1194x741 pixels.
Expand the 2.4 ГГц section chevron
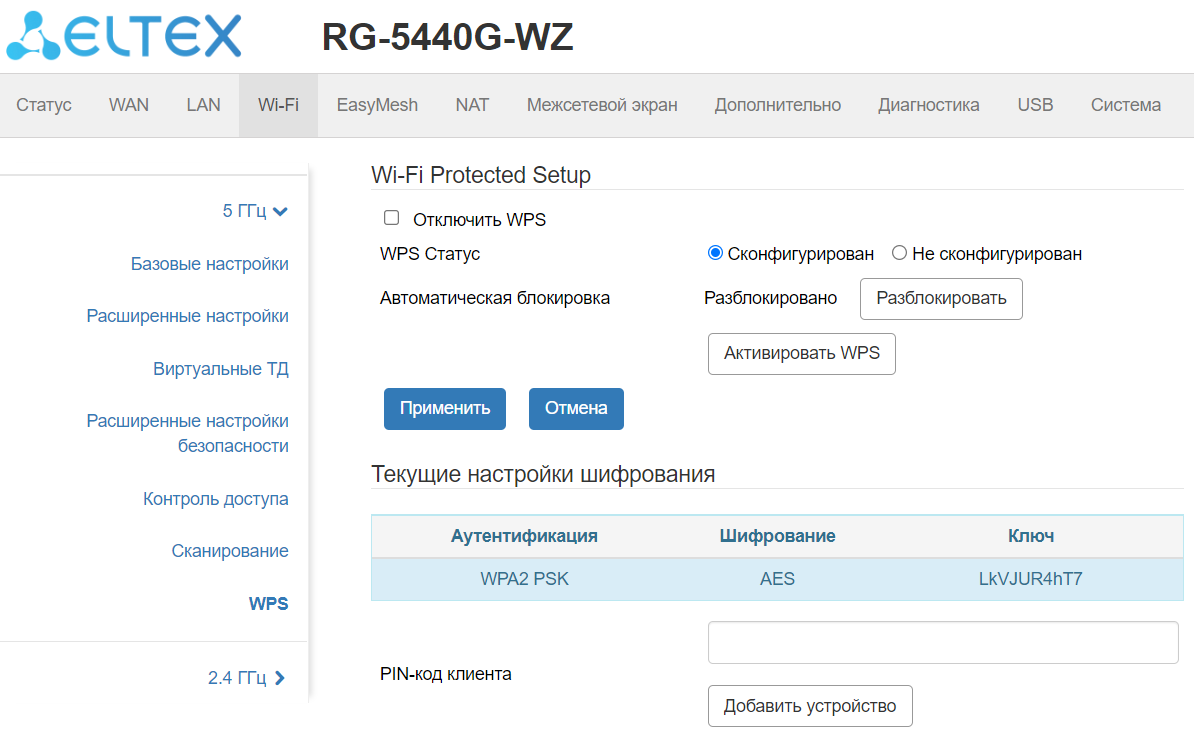[x=280, y=678]
